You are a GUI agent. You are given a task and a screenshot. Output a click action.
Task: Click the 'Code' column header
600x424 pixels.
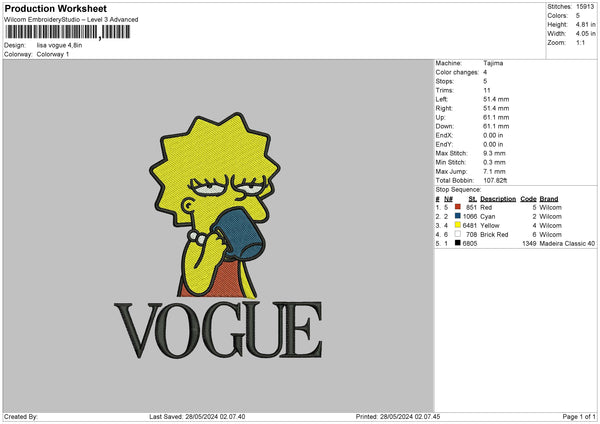click(528, 199)
